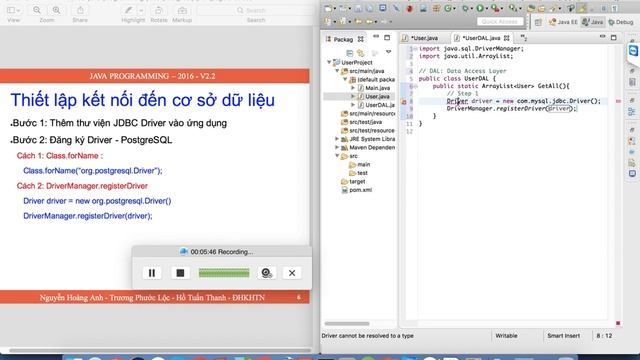Screen dimensions: 640x360
Task: Open the Package Explorer view menu triangle
Action: pos(388,52)
